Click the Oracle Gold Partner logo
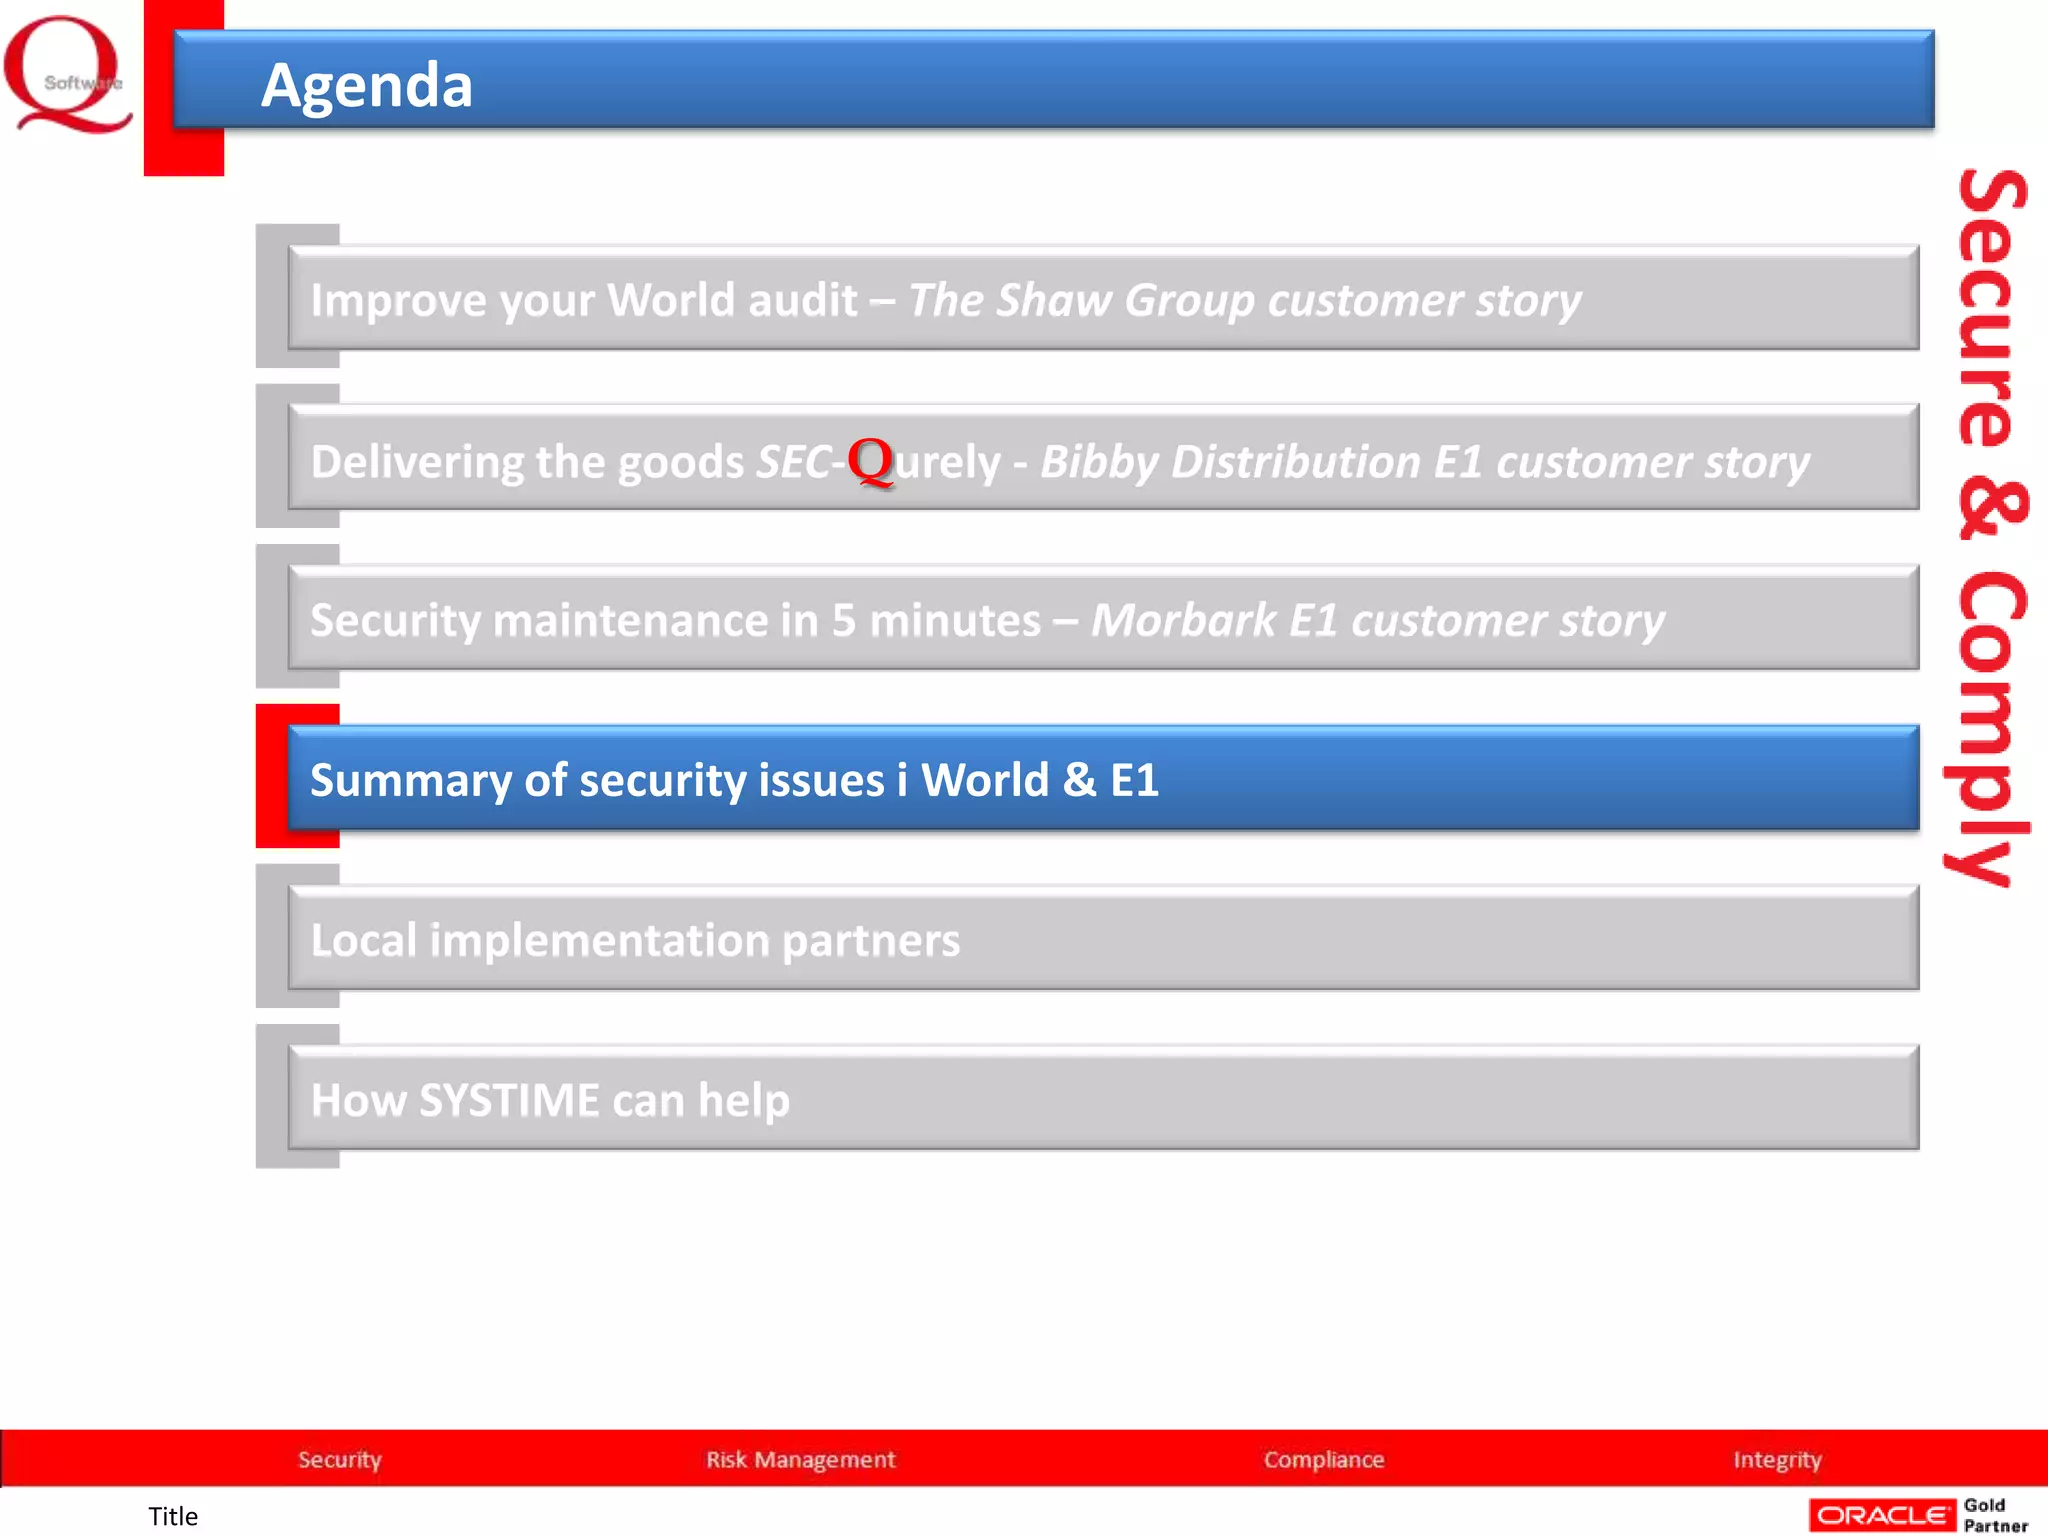2048x1536 pixels. (1919, 1515)
